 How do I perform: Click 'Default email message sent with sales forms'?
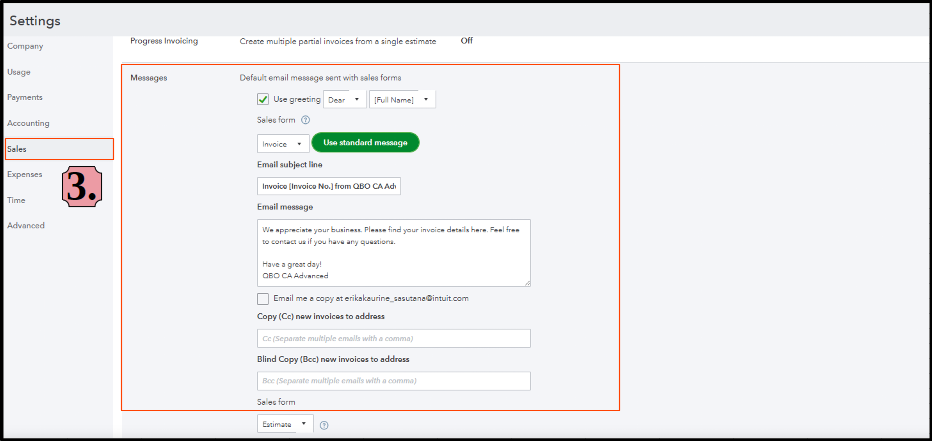coord(320,78)
